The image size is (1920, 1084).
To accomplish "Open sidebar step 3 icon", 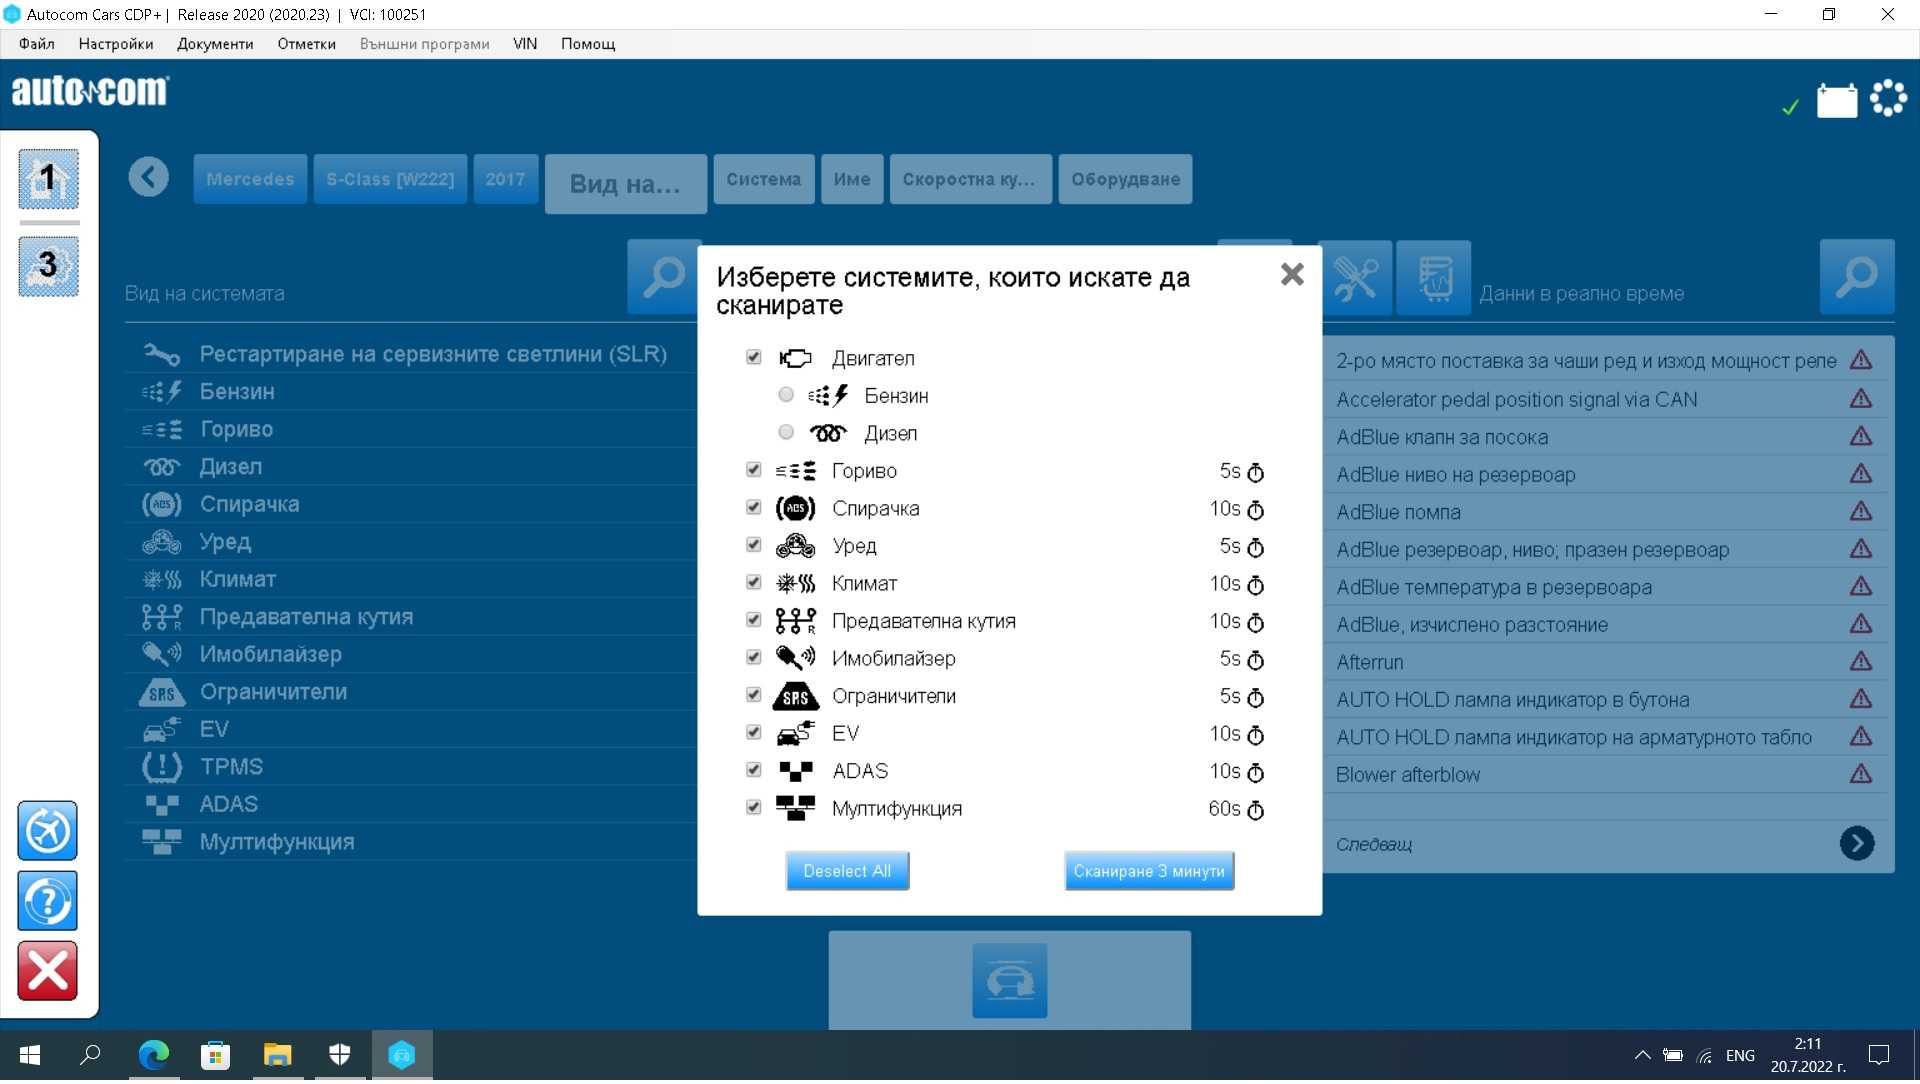I will 48,266.
